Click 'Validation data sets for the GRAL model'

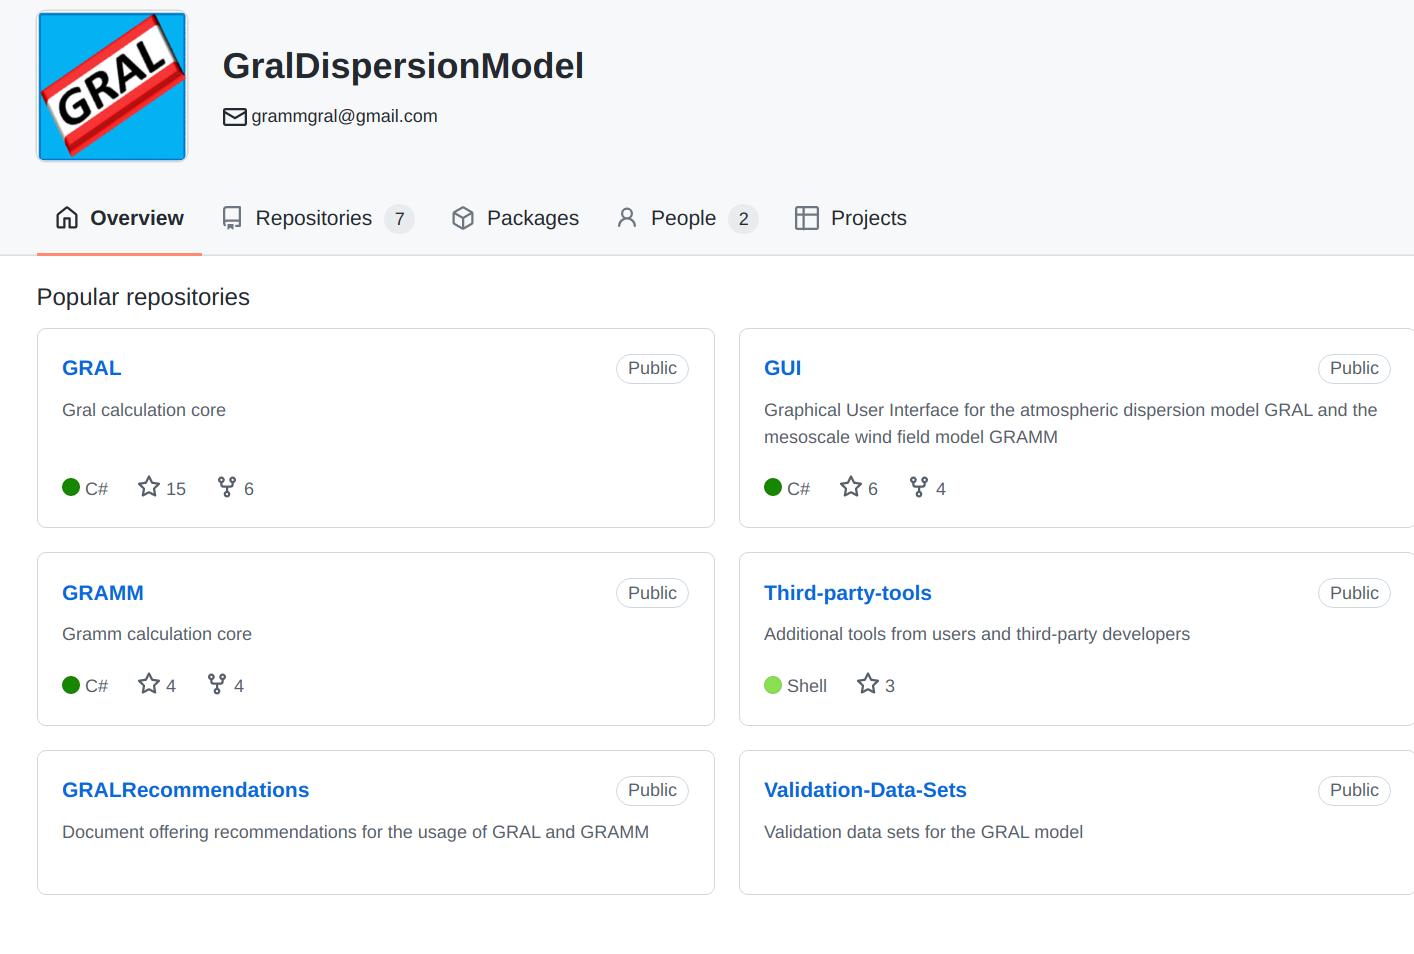(923, 832)
